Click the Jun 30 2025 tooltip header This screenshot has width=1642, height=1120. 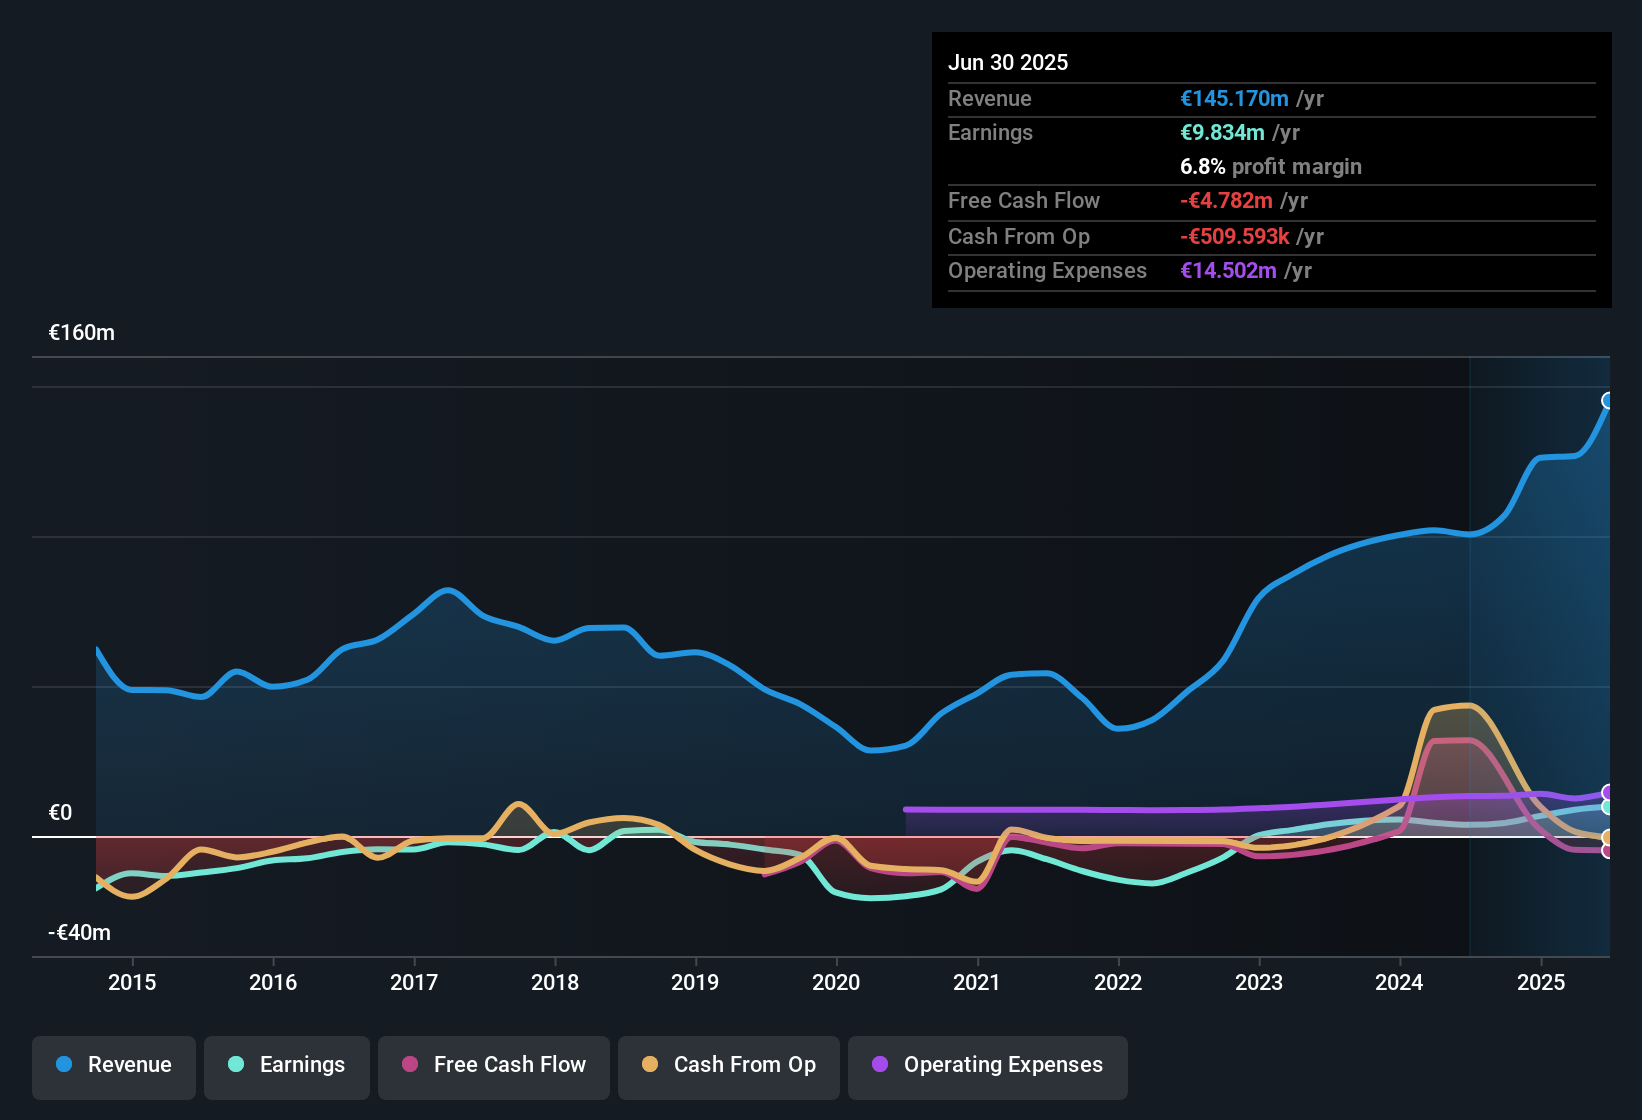point(1008,62)
